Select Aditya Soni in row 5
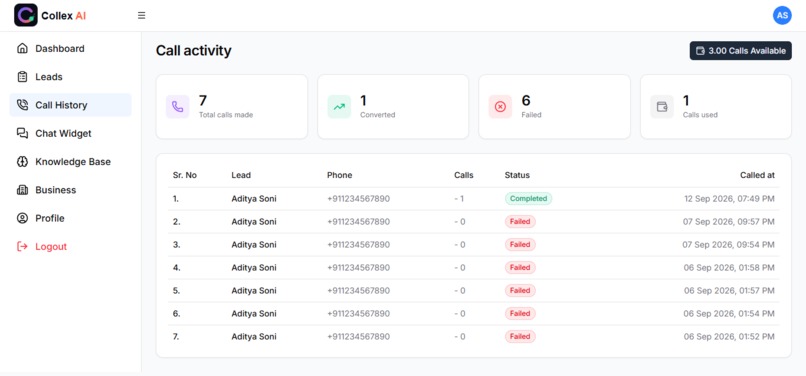 pyautogui.click(x=254, y=291)
